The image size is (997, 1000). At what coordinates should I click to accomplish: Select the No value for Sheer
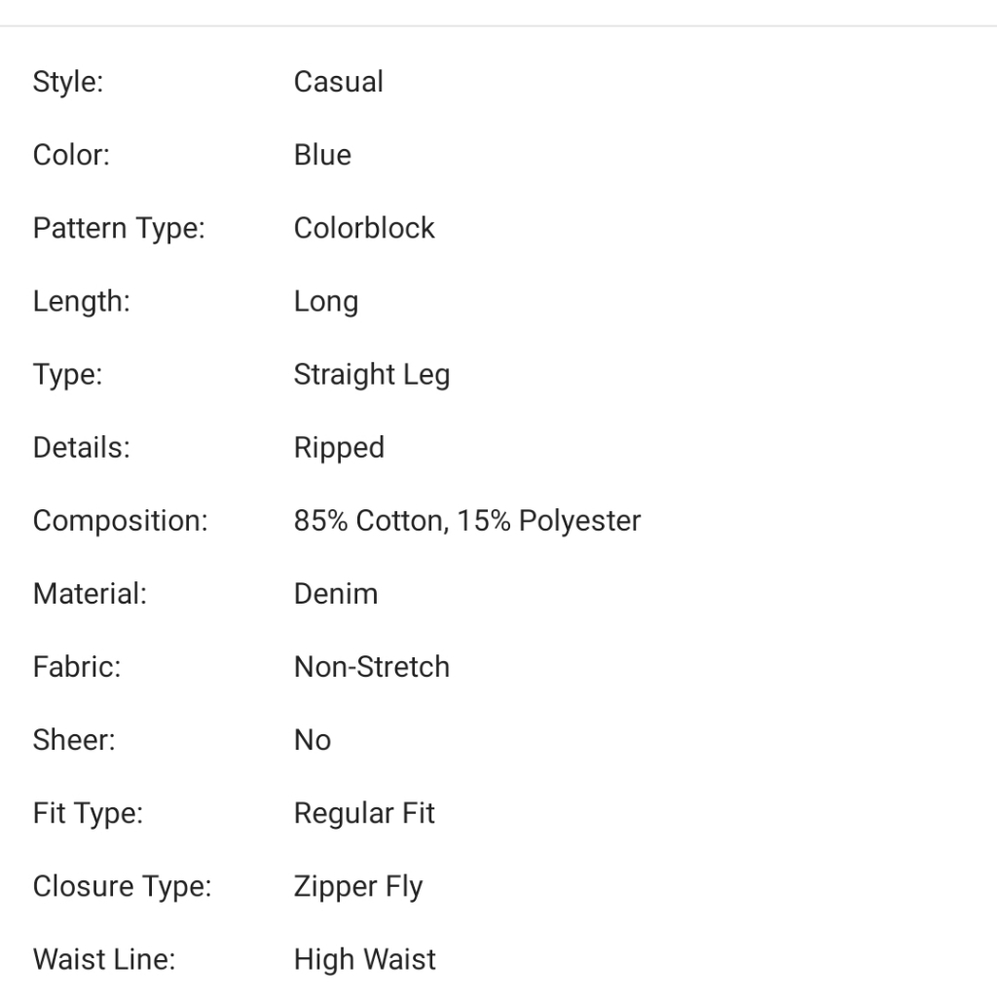click(313, 740)
